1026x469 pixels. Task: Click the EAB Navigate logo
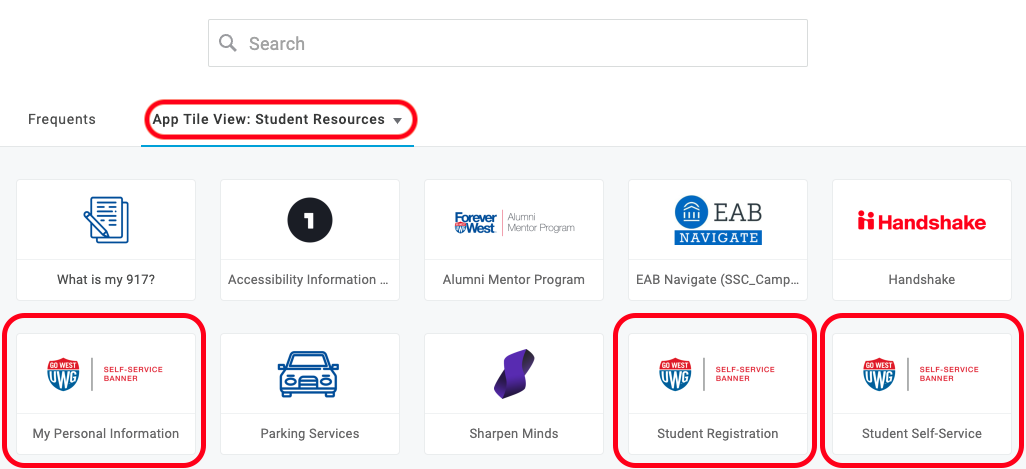(x=718, y=221)
